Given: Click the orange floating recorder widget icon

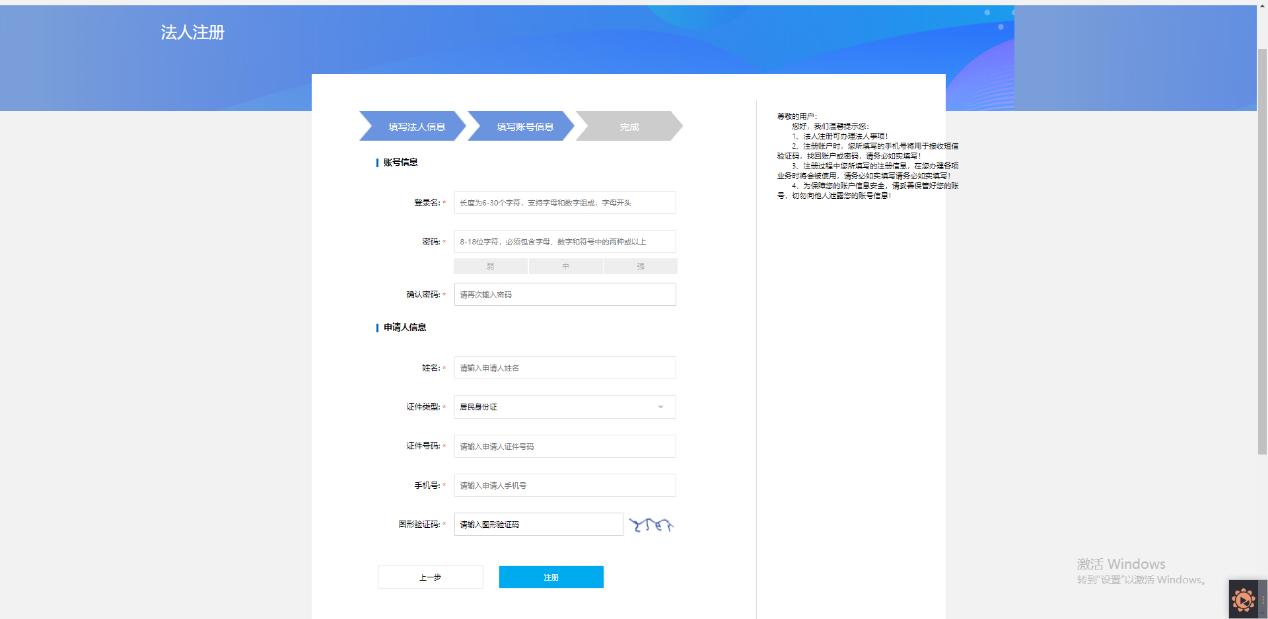Looking at the screenshot, I should pyautogui.click(x=1244, y=600).
